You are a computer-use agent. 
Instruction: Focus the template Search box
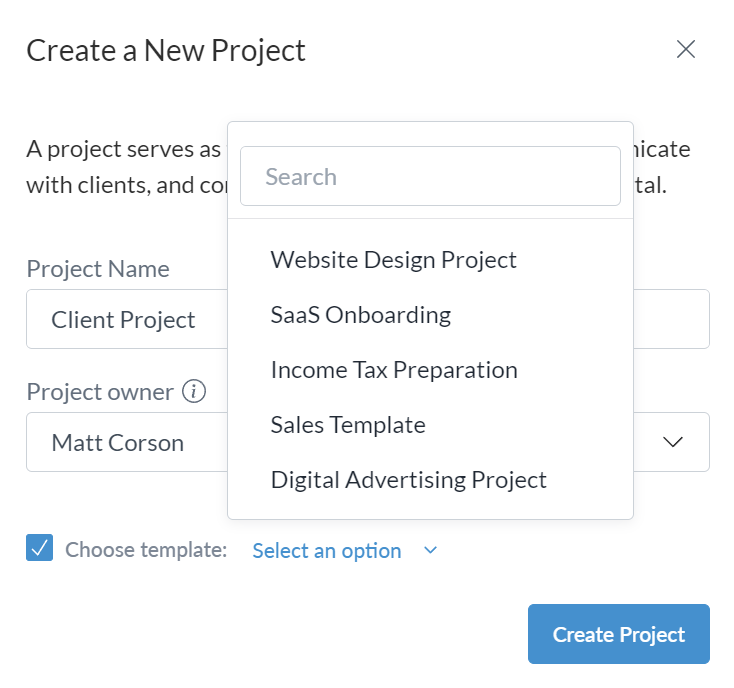point(430,177)
